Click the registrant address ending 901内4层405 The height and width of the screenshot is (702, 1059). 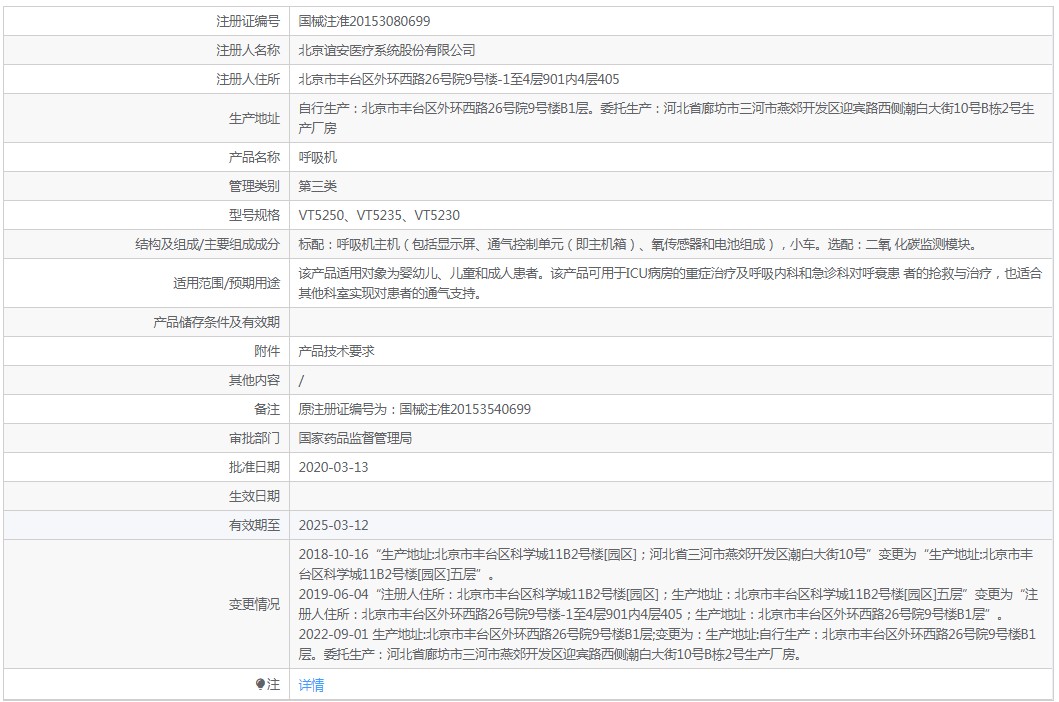point(459,79)
